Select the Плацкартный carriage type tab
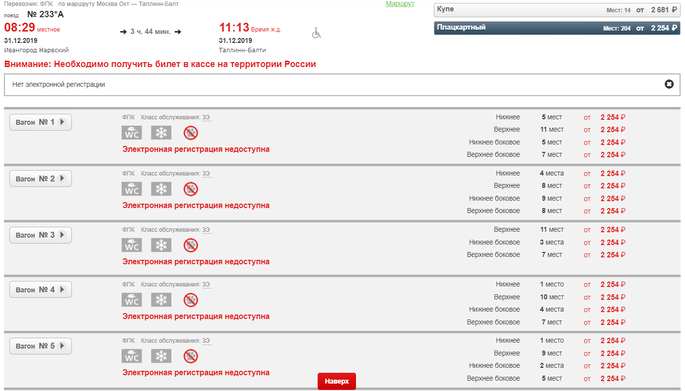Screen dimensions: 685x391 [x=557, y=28]
